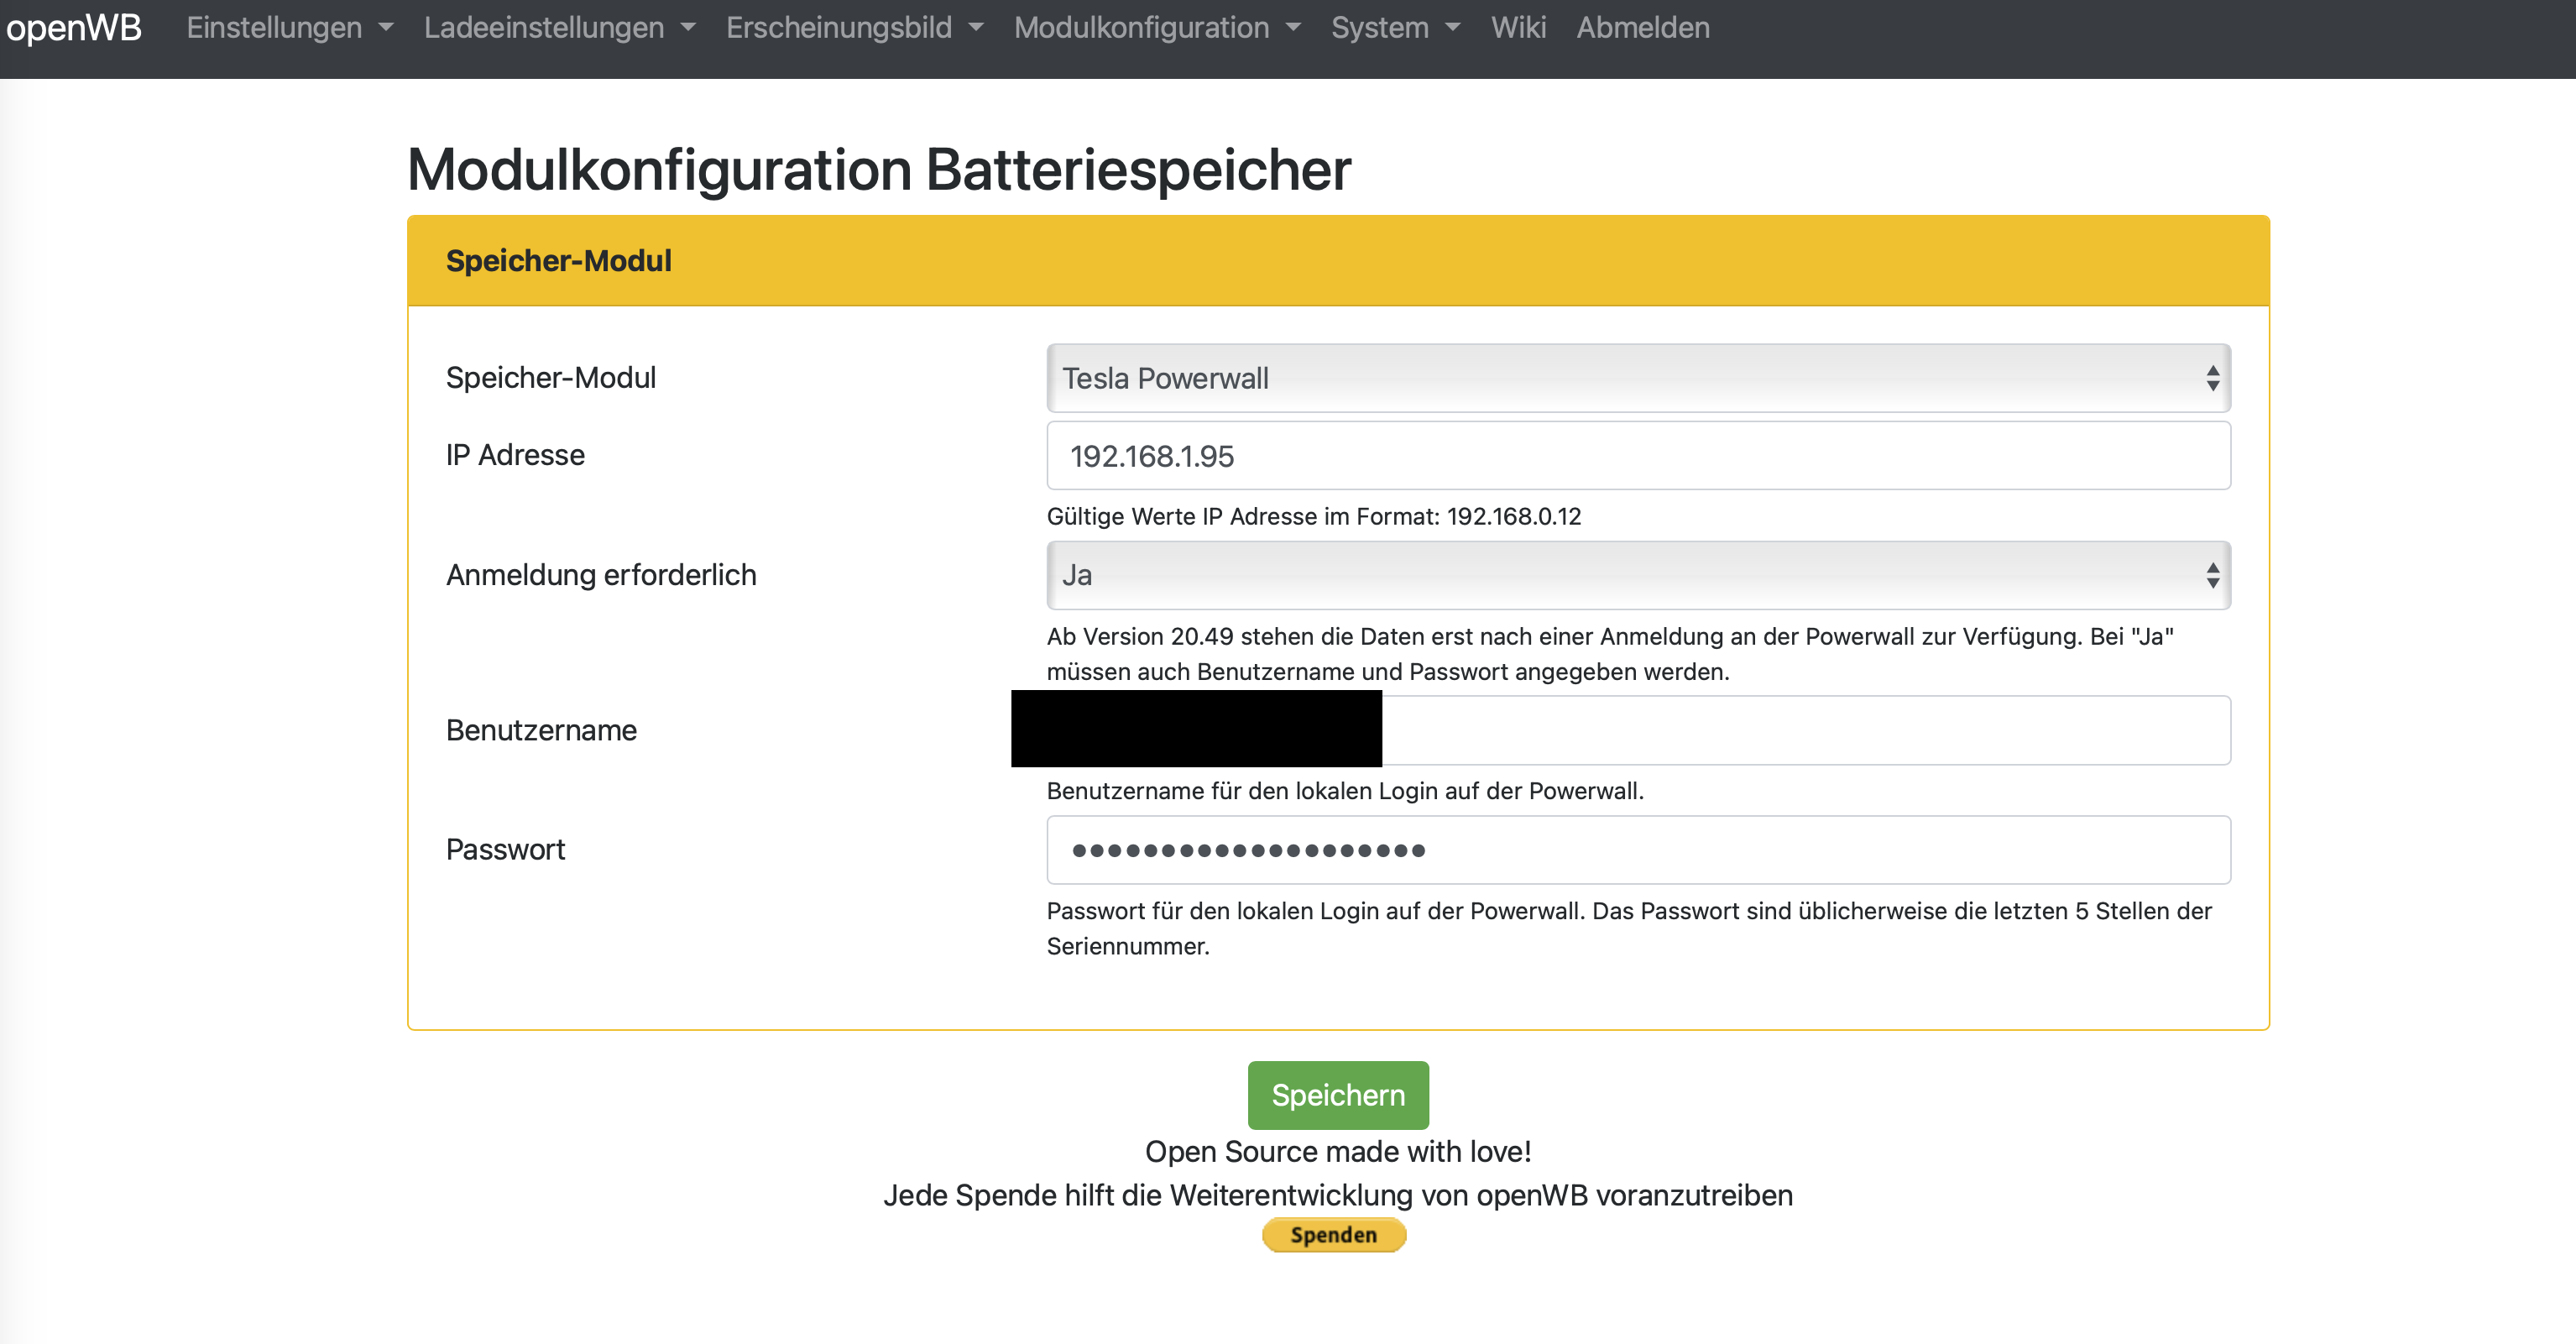The height and width of the screenshot is (1344, 2576).
Task: Click the stepper arrows on Tesla Powerwall select
Action: point(2212,378)
